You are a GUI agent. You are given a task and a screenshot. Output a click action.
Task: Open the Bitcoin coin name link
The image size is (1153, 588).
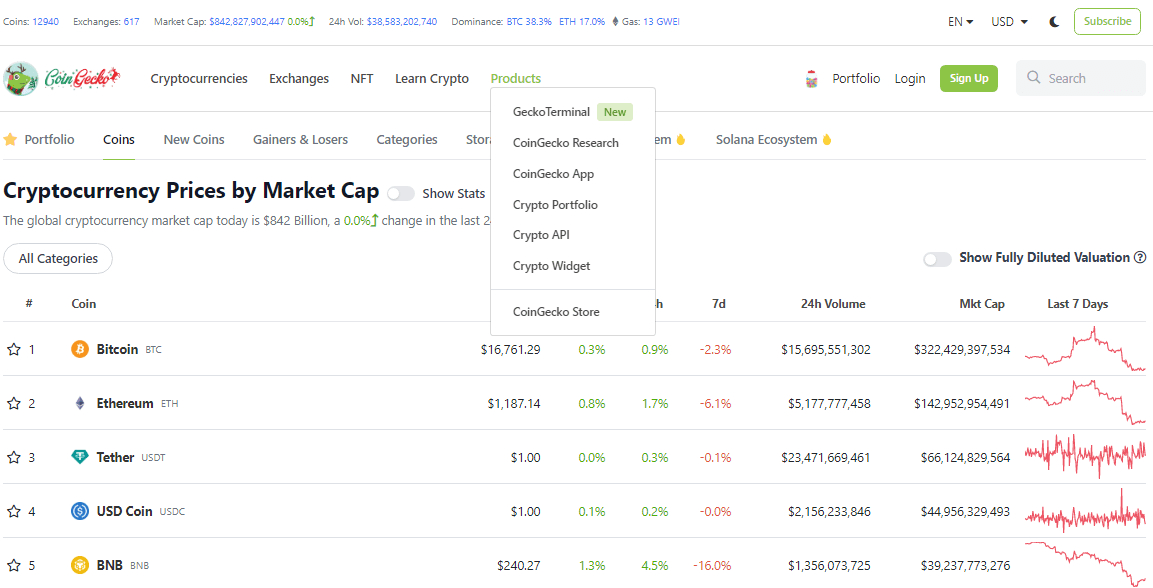coord(117,349)
